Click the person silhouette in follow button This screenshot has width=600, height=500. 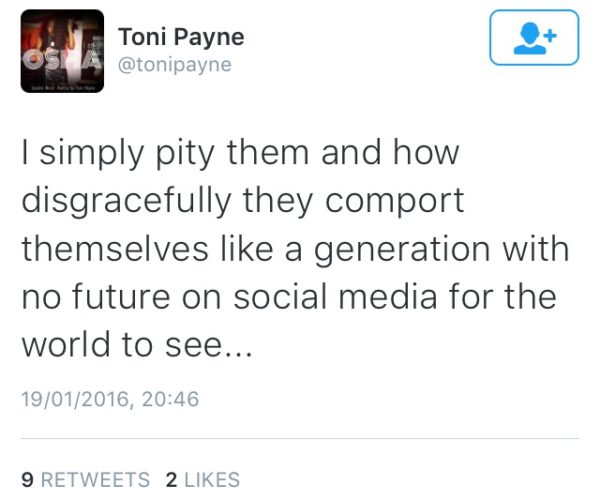coord(530,38)
